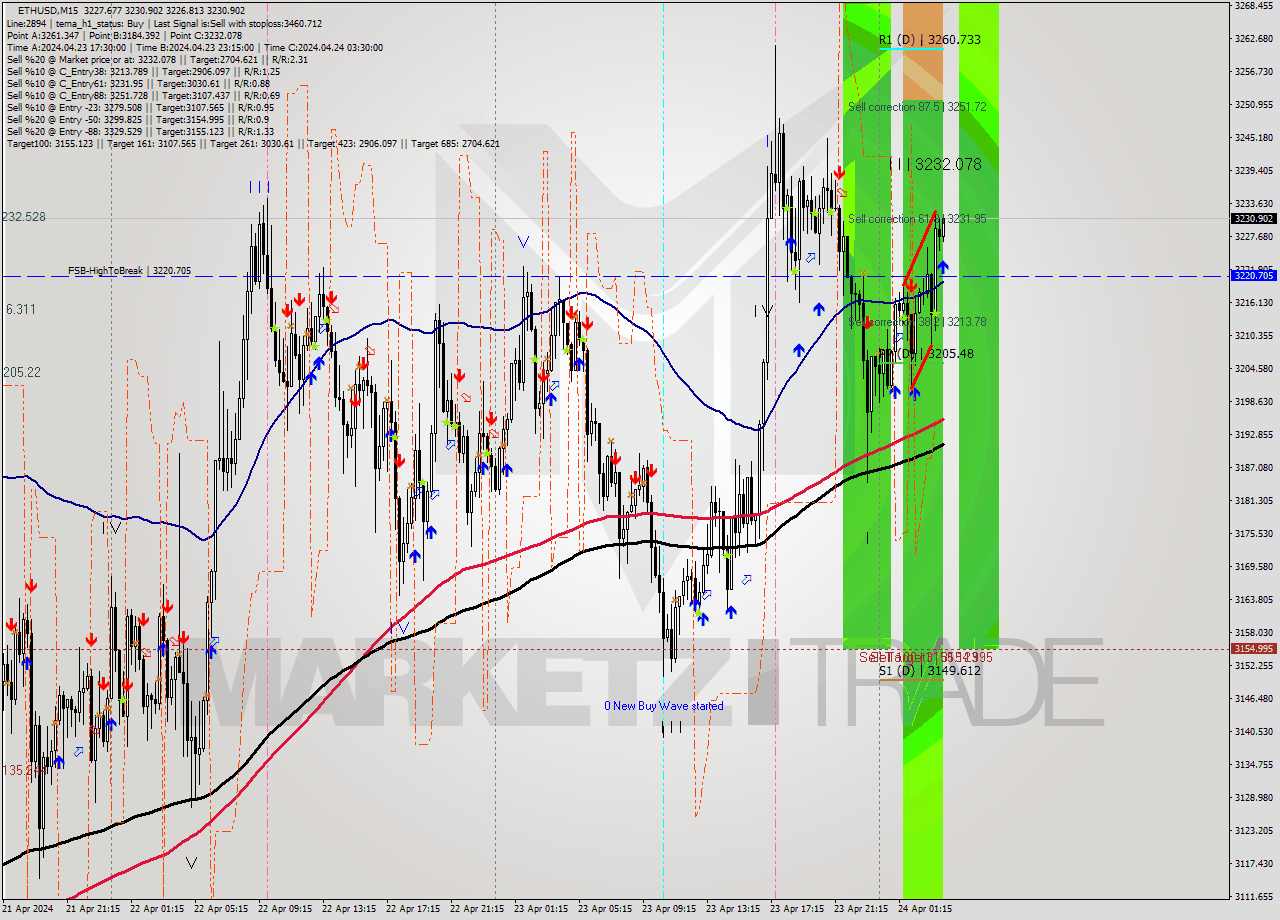The height and width of the screenshot is (920, 1280).
Task: Click price axis value 3268.455
Action: 1253,5
